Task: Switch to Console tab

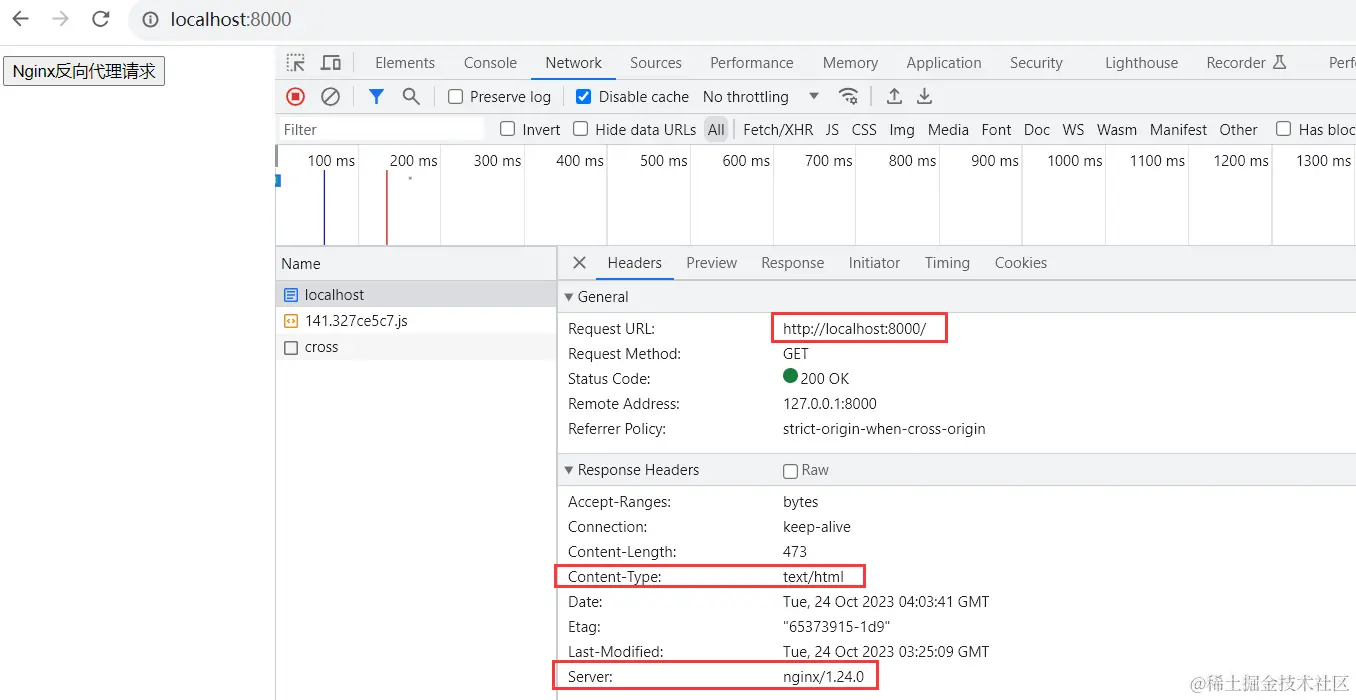Action: [490, 63]
